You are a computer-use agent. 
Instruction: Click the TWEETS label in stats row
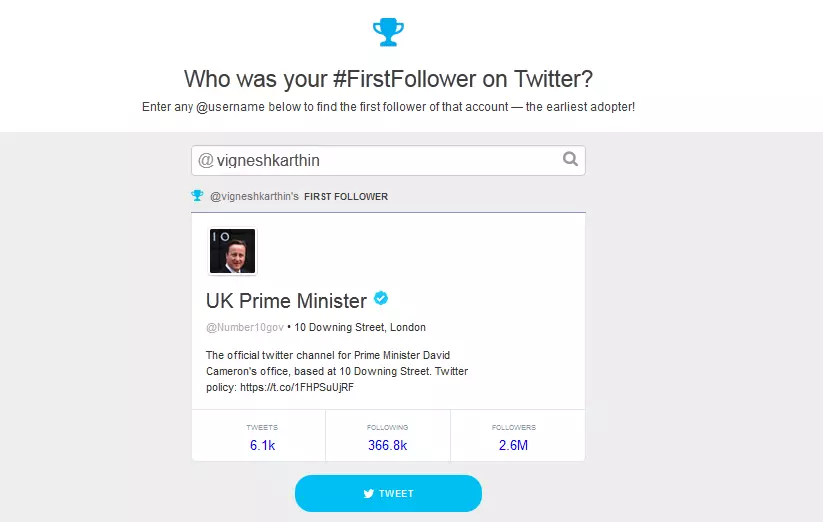[262, 428]
